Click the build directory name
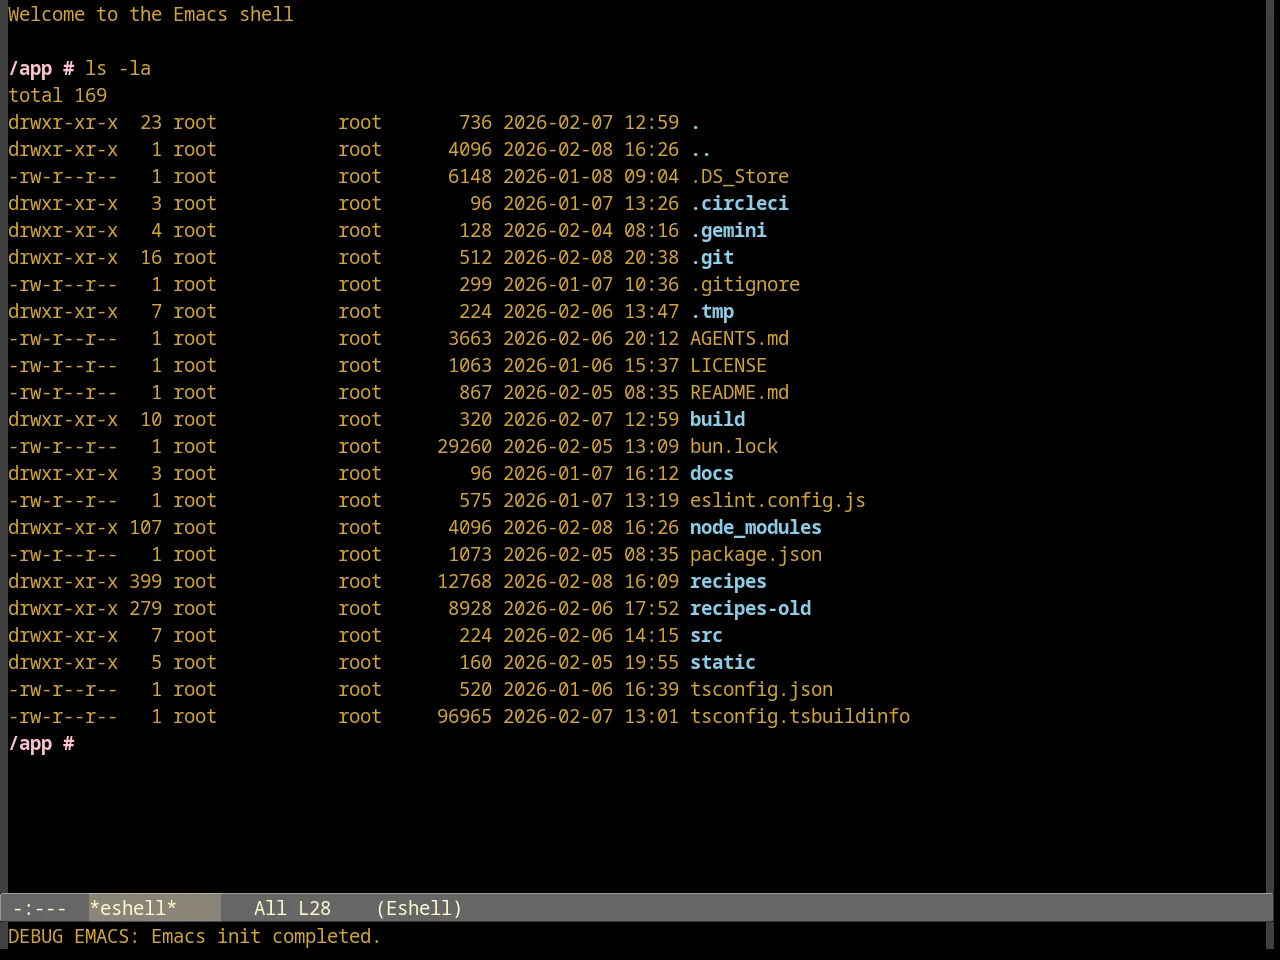This screenshot has width=1280, height=960. click(x=717, y=419)
